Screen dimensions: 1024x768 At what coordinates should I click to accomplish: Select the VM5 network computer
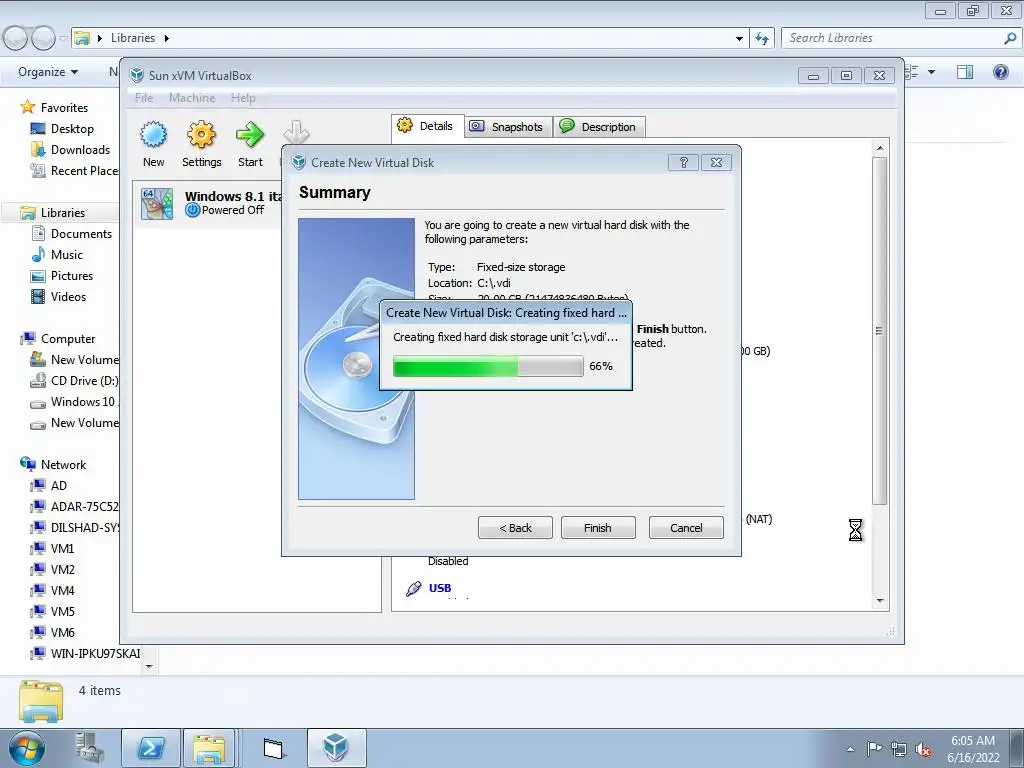click(x=62, y=611)
